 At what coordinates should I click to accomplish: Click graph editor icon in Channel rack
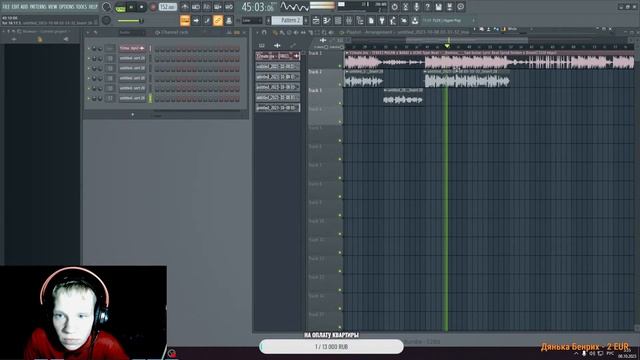229,32
